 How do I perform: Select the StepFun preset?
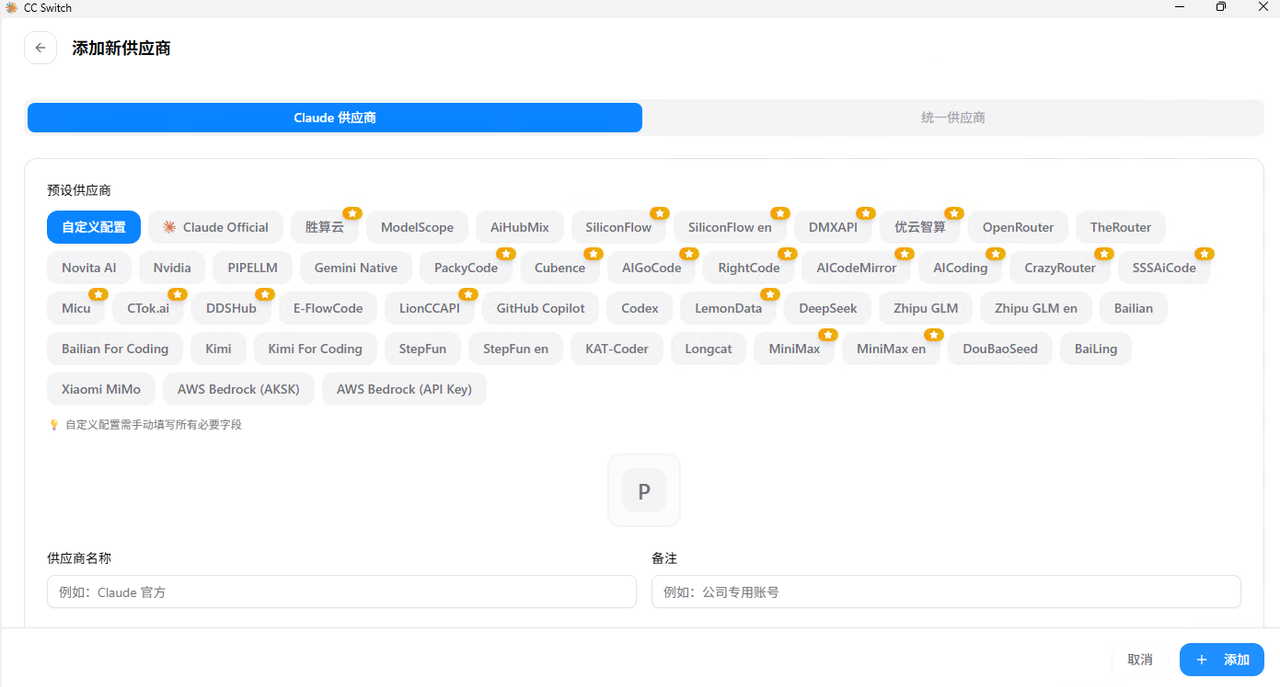(423, 349)
